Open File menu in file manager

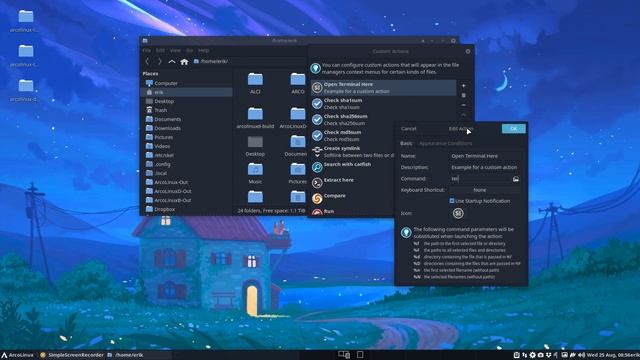(x=147, y=50)
